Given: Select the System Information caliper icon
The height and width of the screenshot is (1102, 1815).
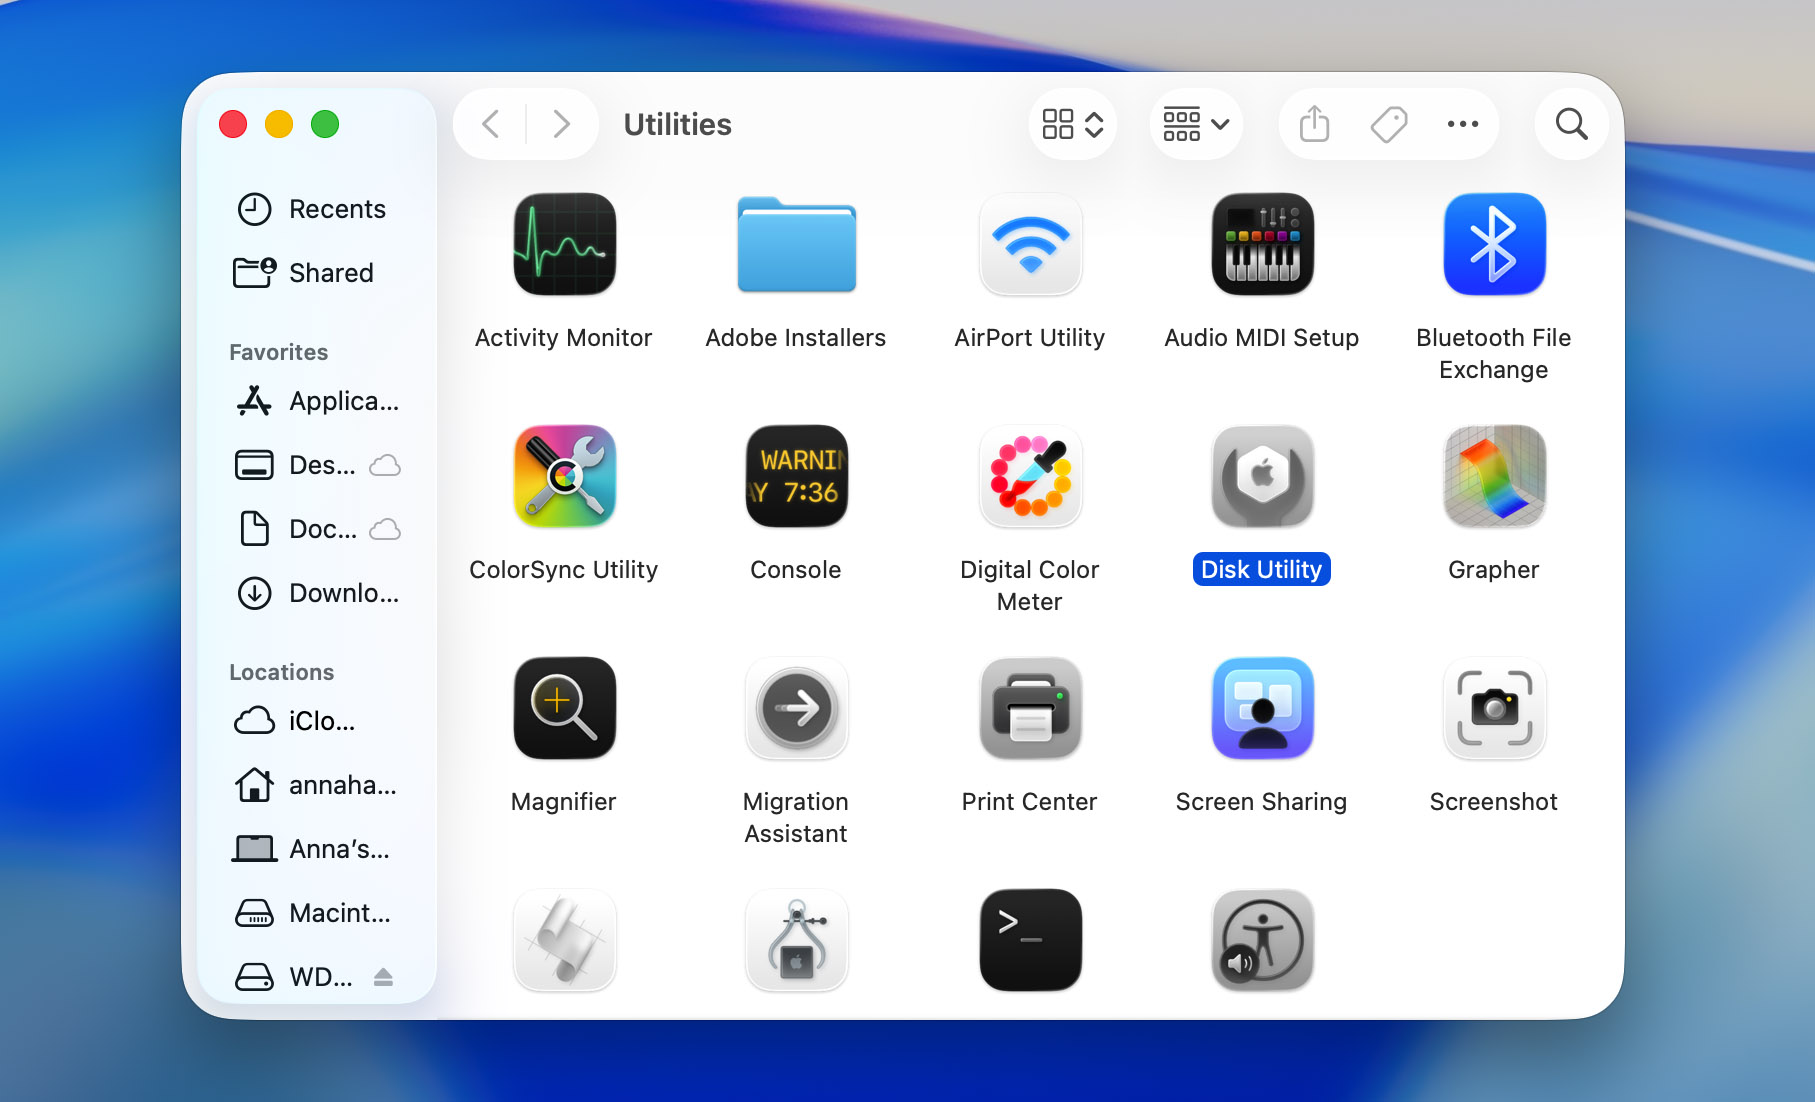Looking at the screenshot, I should pos(796,940).
